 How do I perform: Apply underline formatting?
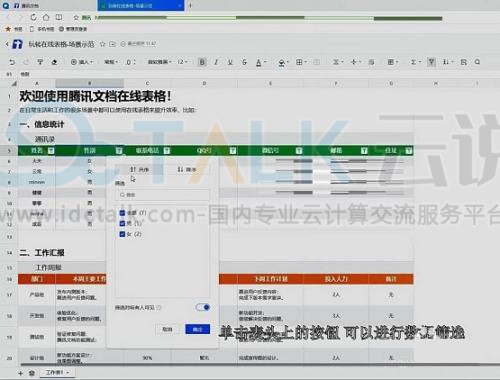pos(230,62)
